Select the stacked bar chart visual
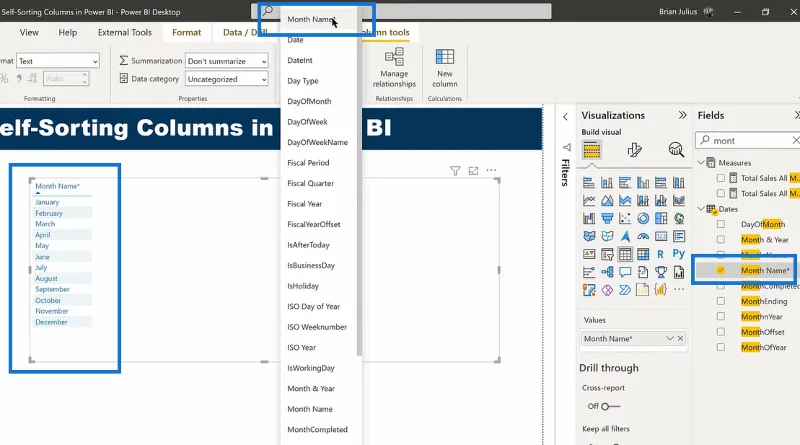The height and width of the screenshot is (445, 800). click(589, 183)
